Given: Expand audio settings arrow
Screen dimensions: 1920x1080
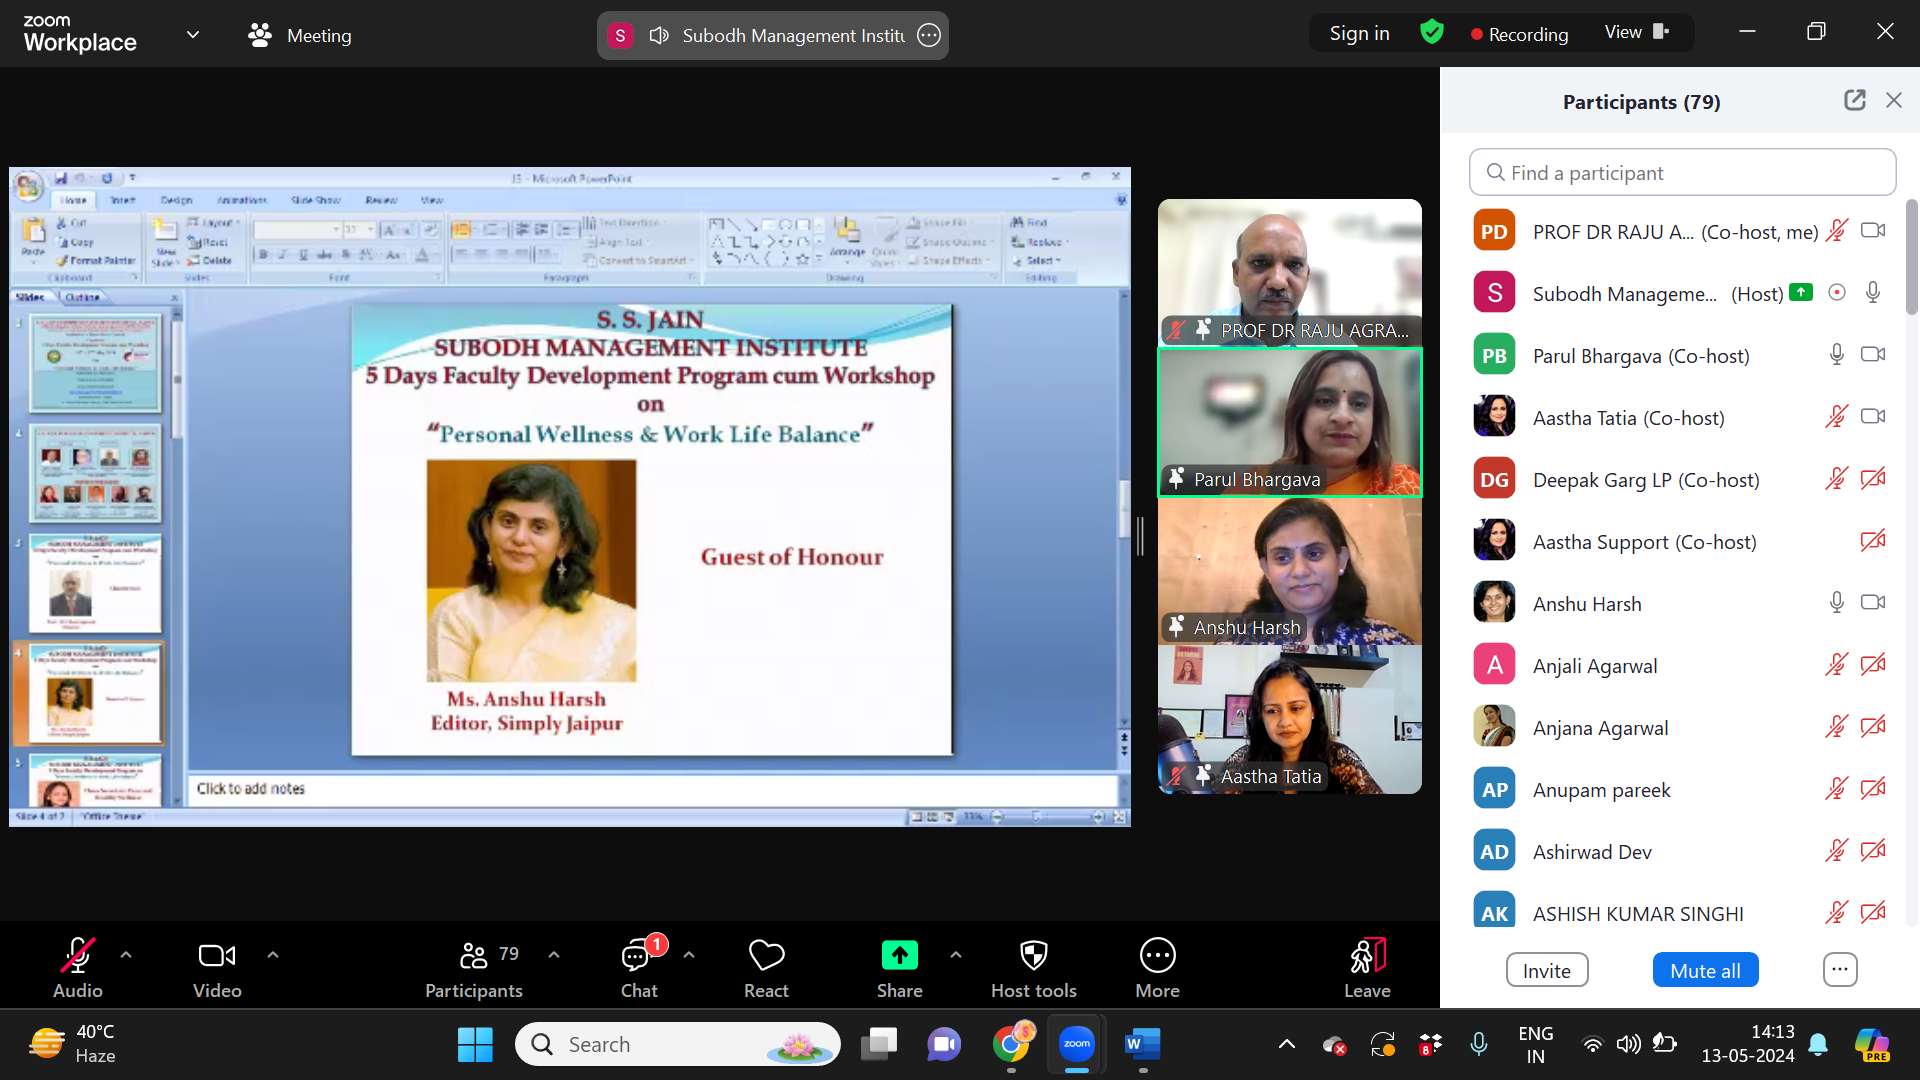Looking at the screenshot, I should coord(126,955).
